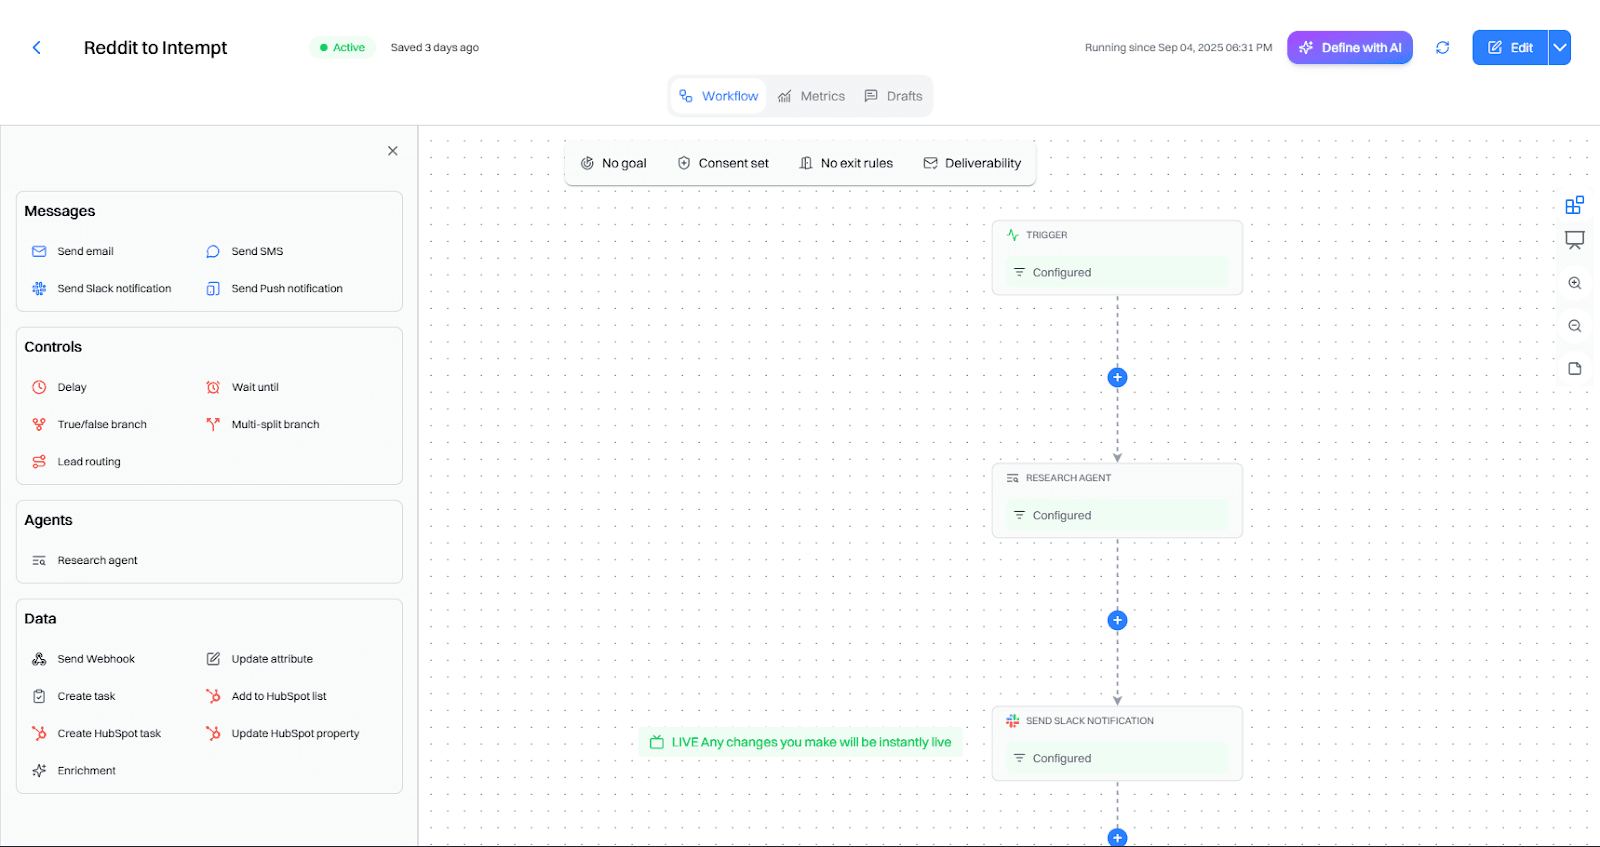
Task: Open the components grid icon on right toolbar
Action: (1574, 205)
